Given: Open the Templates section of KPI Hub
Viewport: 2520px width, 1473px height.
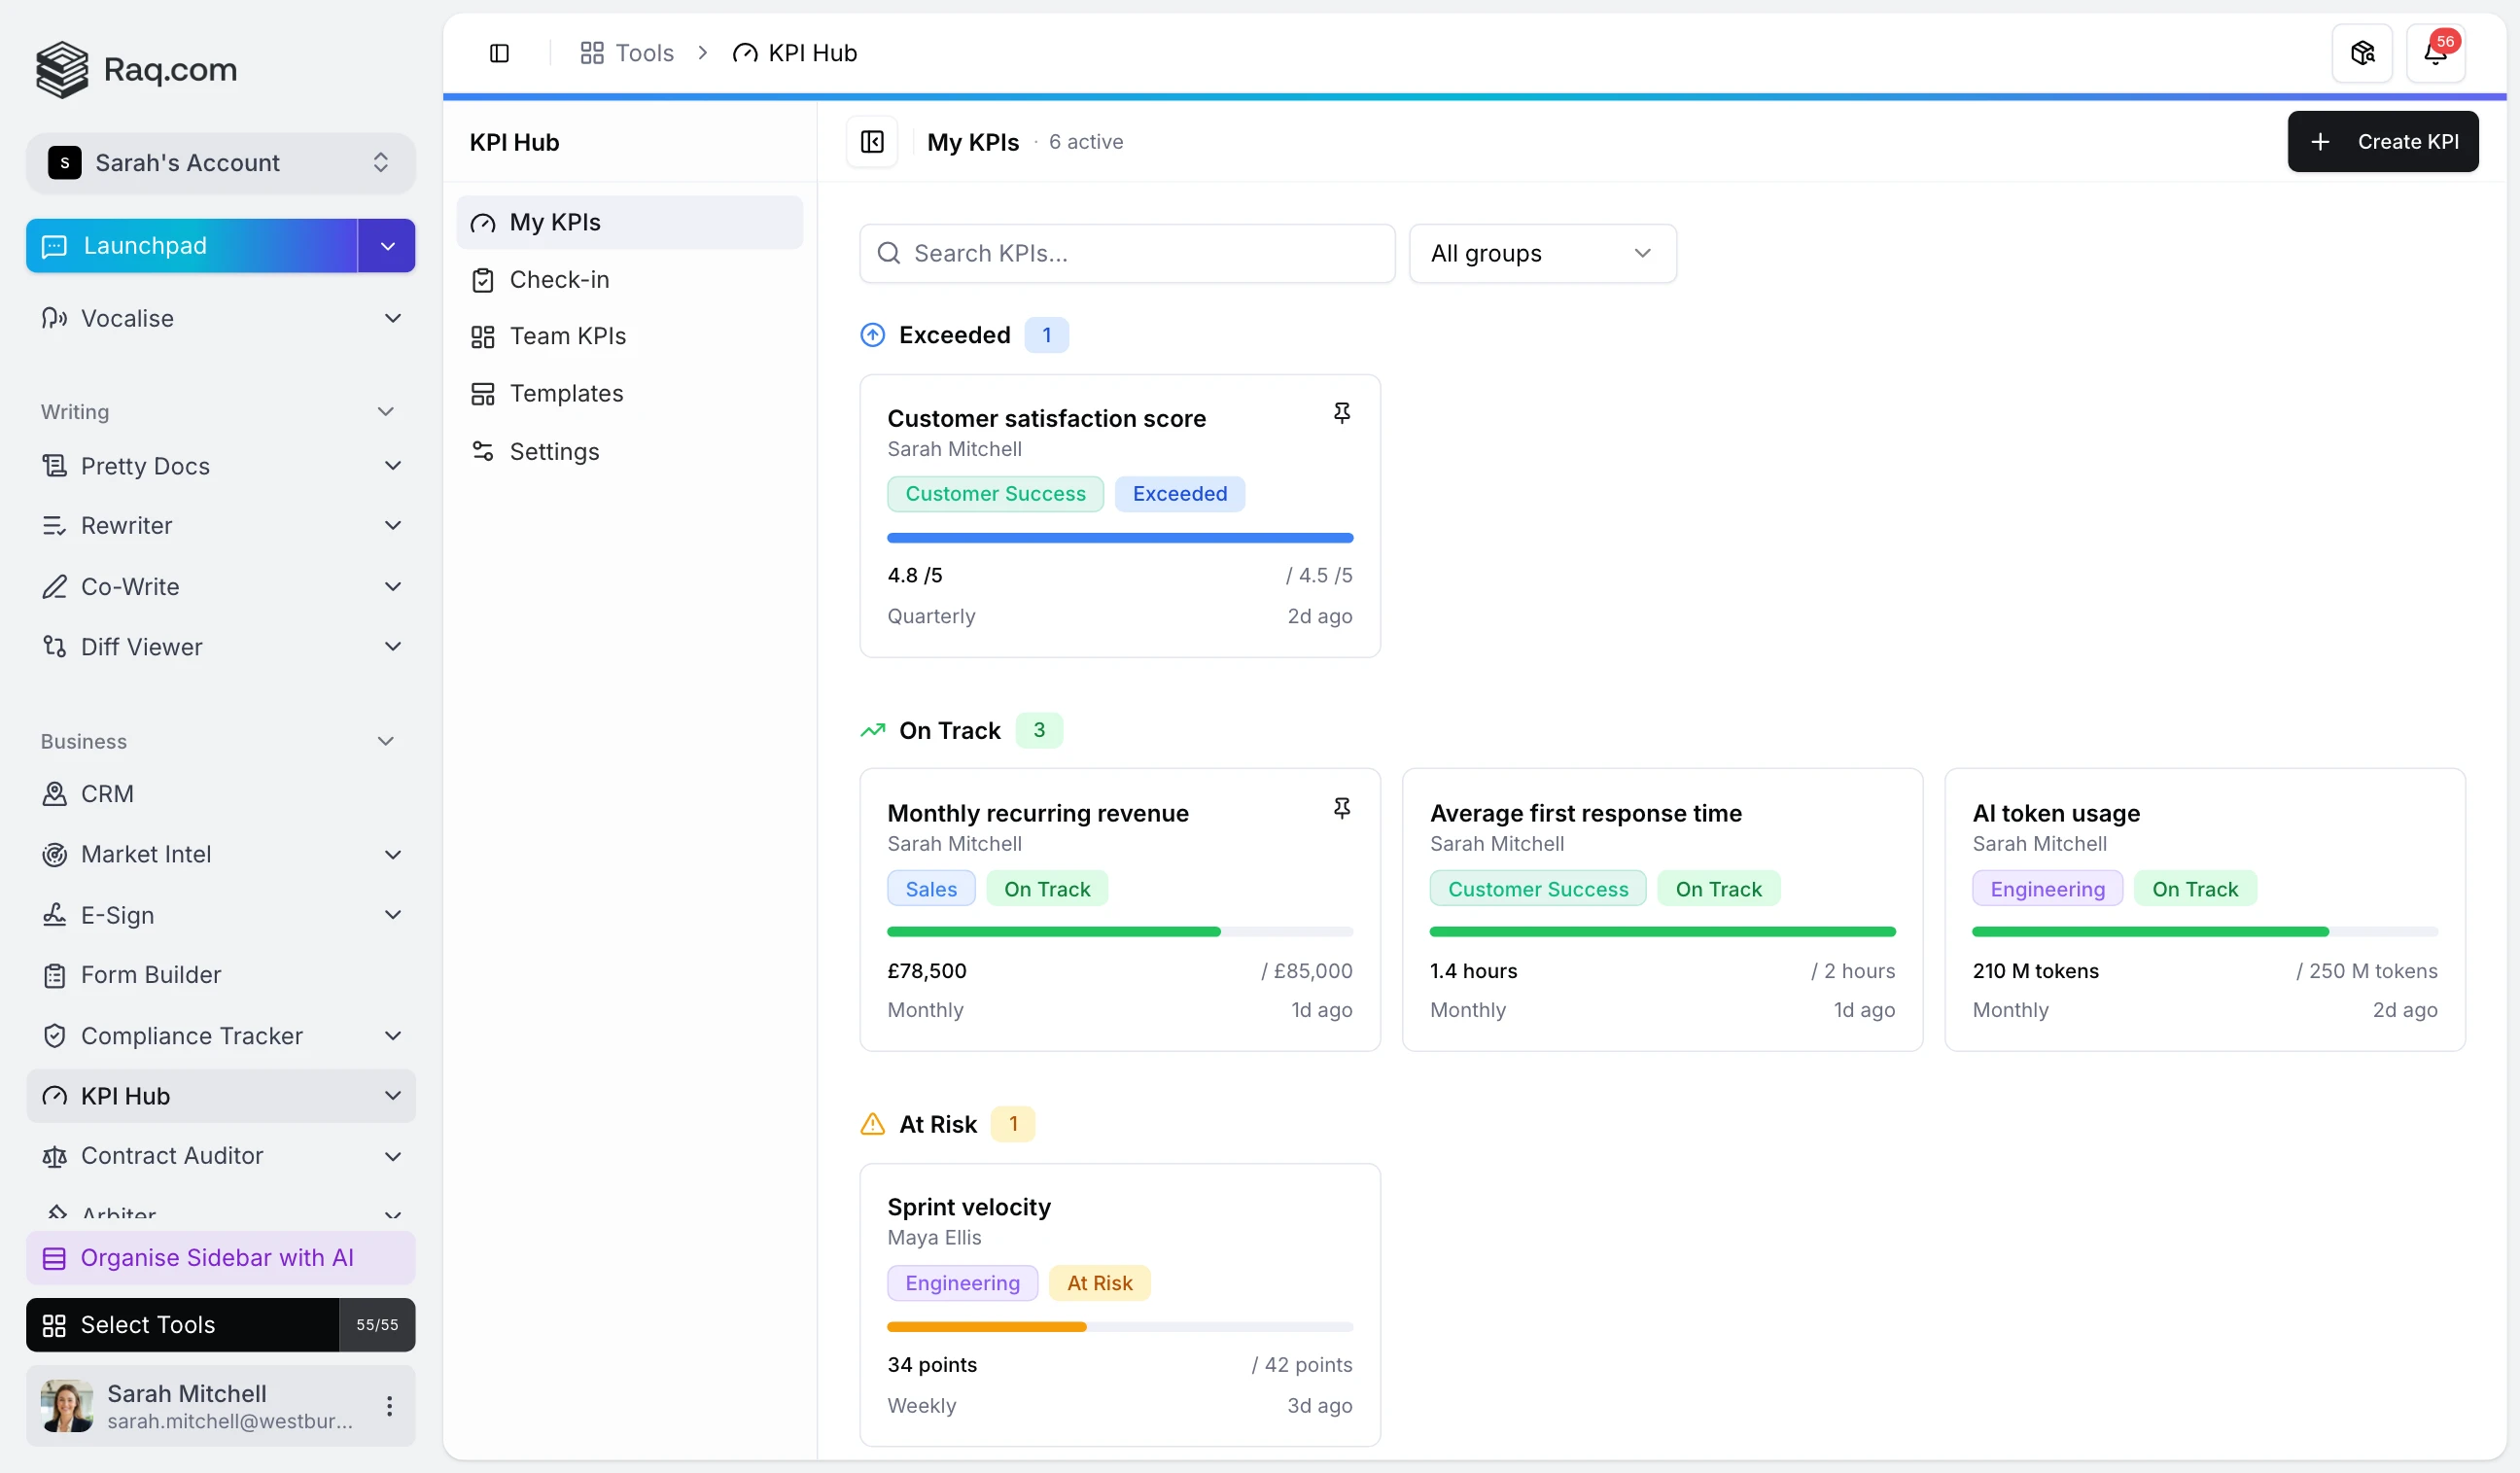Looking at the screenshot, I should pos(566,393).
